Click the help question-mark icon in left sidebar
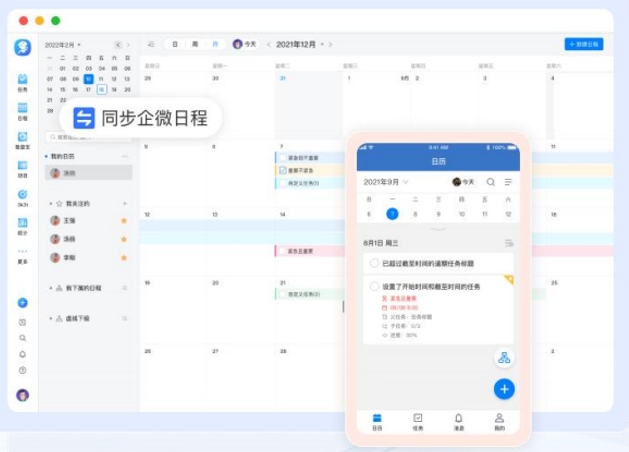Image resolution: width=629 pixels, height=452 pixels. click(22, 371)
